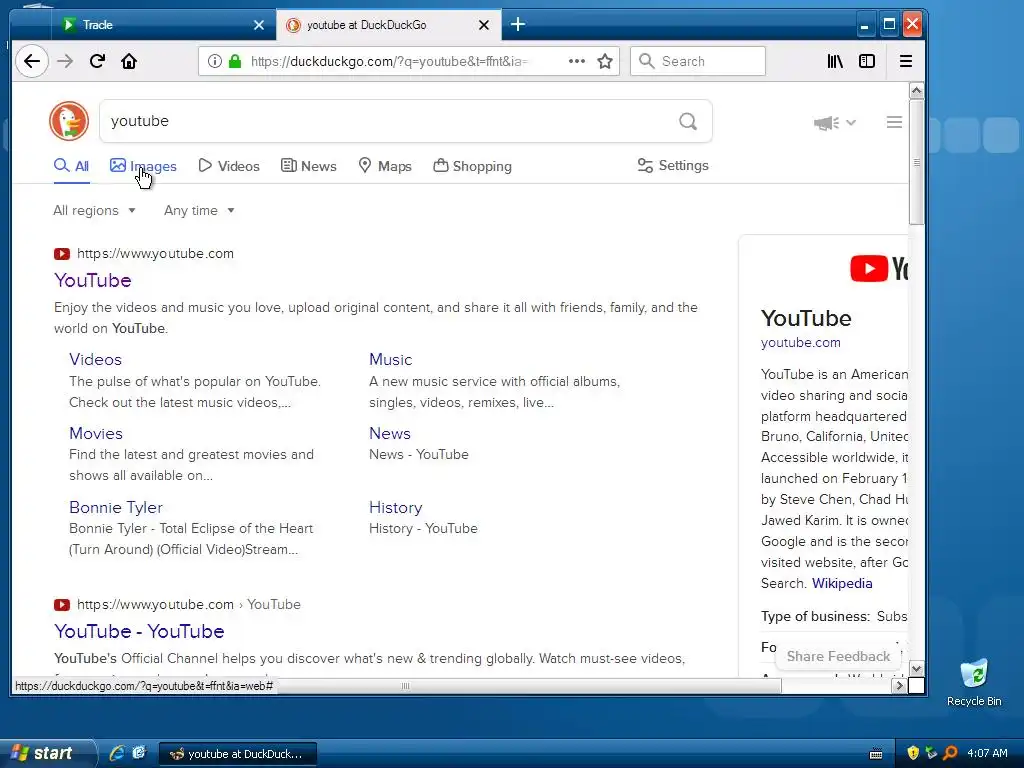
Task: Submit search with the magnifier icon
Action: coord(688,121)
